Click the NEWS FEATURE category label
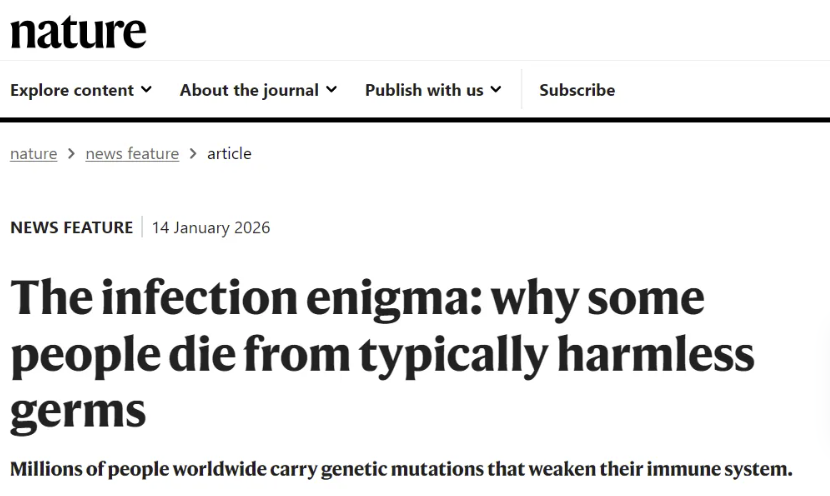This screenshot has width=830, height=496. point(71,227)
